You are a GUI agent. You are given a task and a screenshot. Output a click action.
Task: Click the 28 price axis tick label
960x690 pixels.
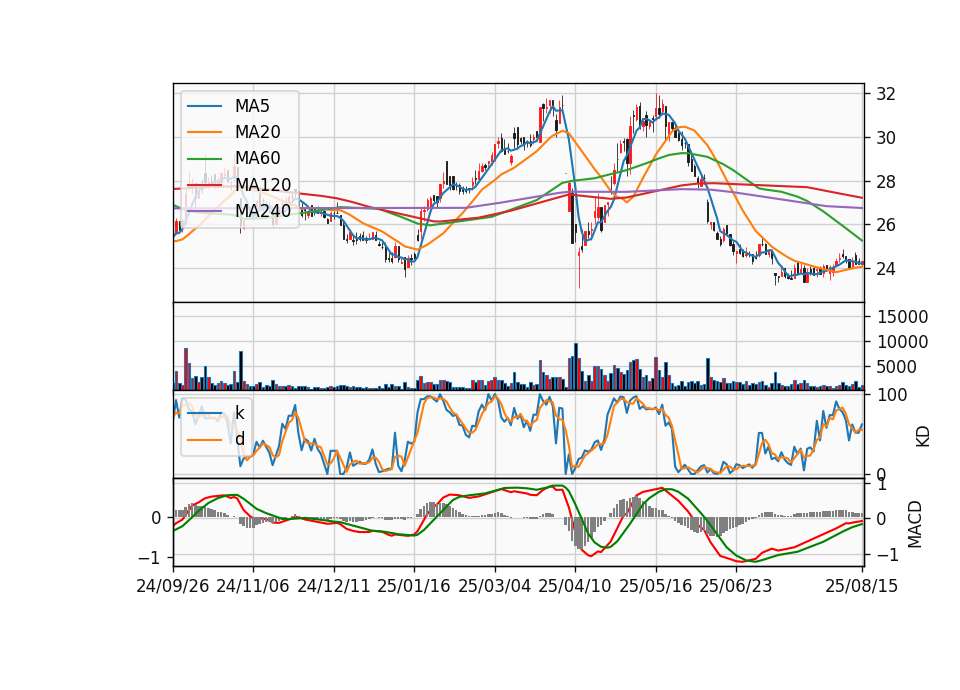(x=886, y=182)
